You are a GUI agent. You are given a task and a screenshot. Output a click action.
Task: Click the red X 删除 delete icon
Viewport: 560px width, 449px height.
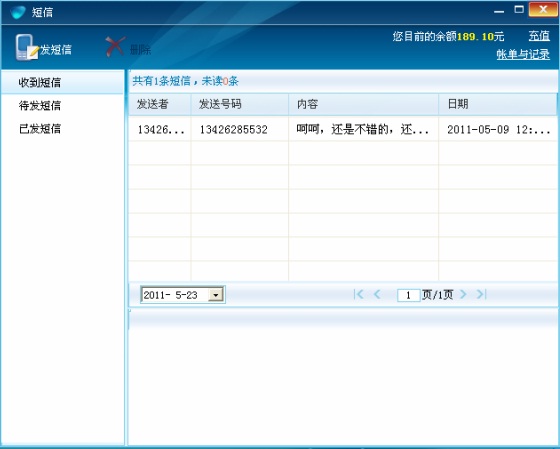[x=115, y=46]
